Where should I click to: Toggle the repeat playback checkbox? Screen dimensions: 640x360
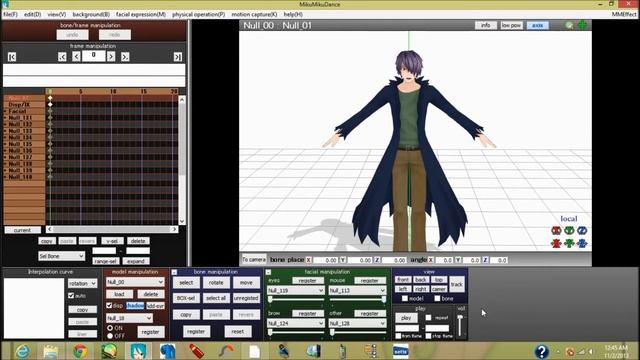click(x=428, y=318)
